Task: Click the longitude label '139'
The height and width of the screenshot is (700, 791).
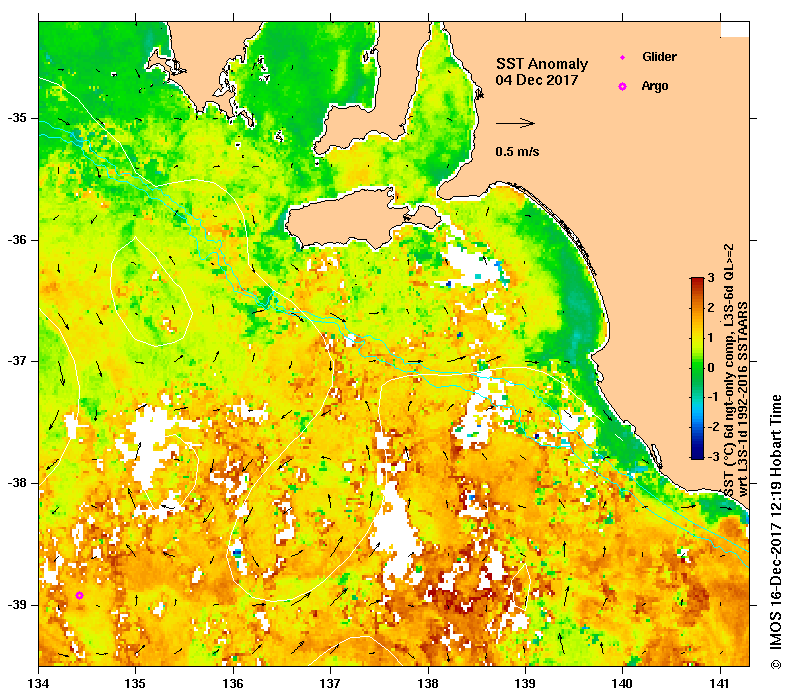Action: [526, 684]
